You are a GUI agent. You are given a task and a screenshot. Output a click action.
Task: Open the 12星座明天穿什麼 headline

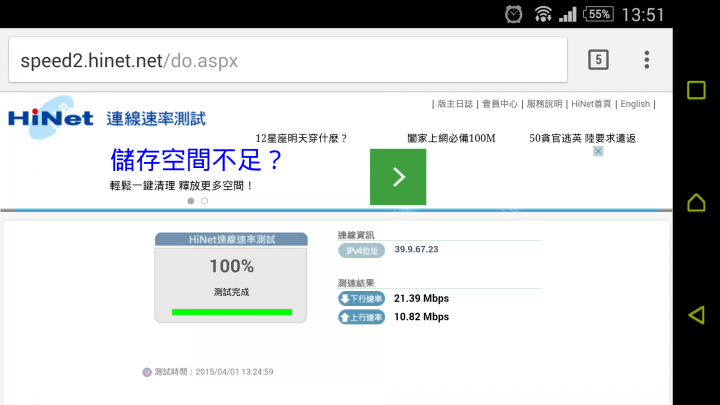(301, 138)
